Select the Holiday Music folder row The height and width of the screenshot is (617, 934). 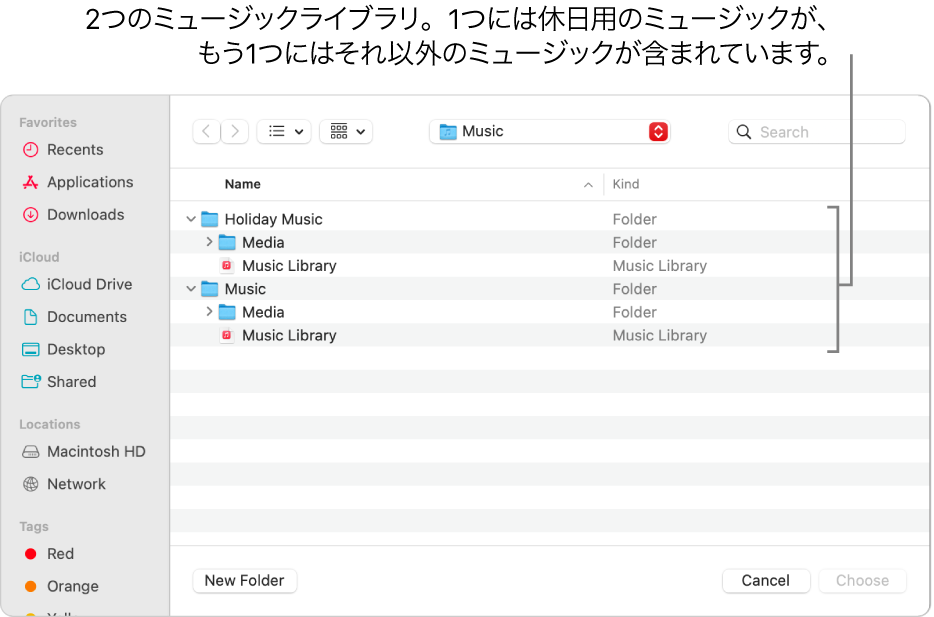coord(549,219)
